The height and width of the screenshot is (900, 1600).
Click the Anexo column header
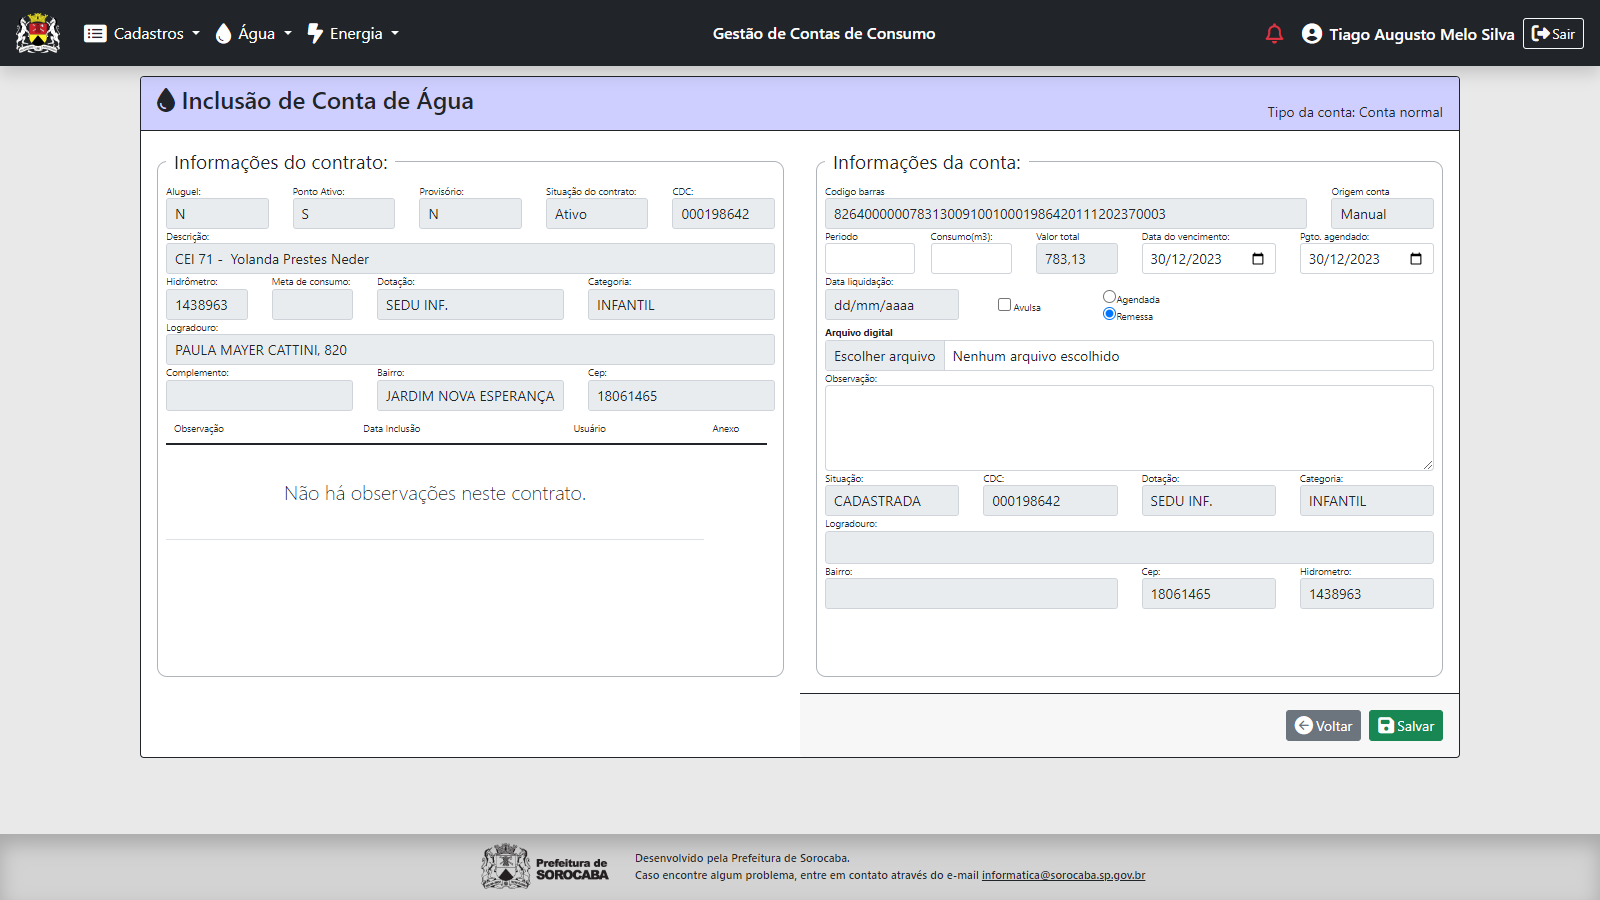pos(726,429)
